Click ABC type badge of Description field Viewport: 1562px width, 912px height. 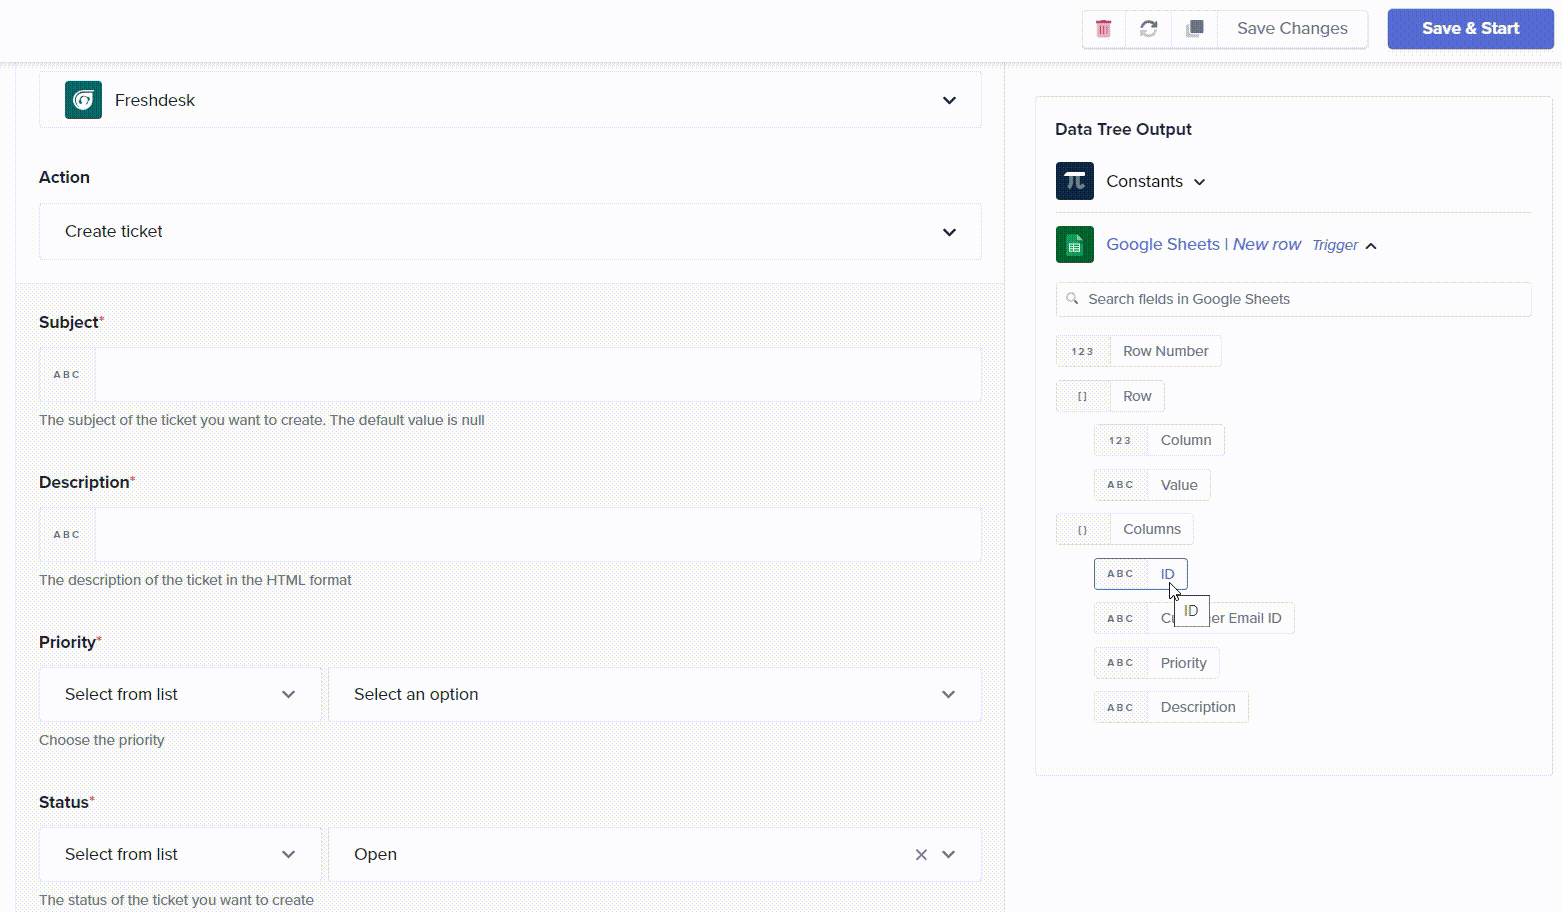pos(1121,707)
